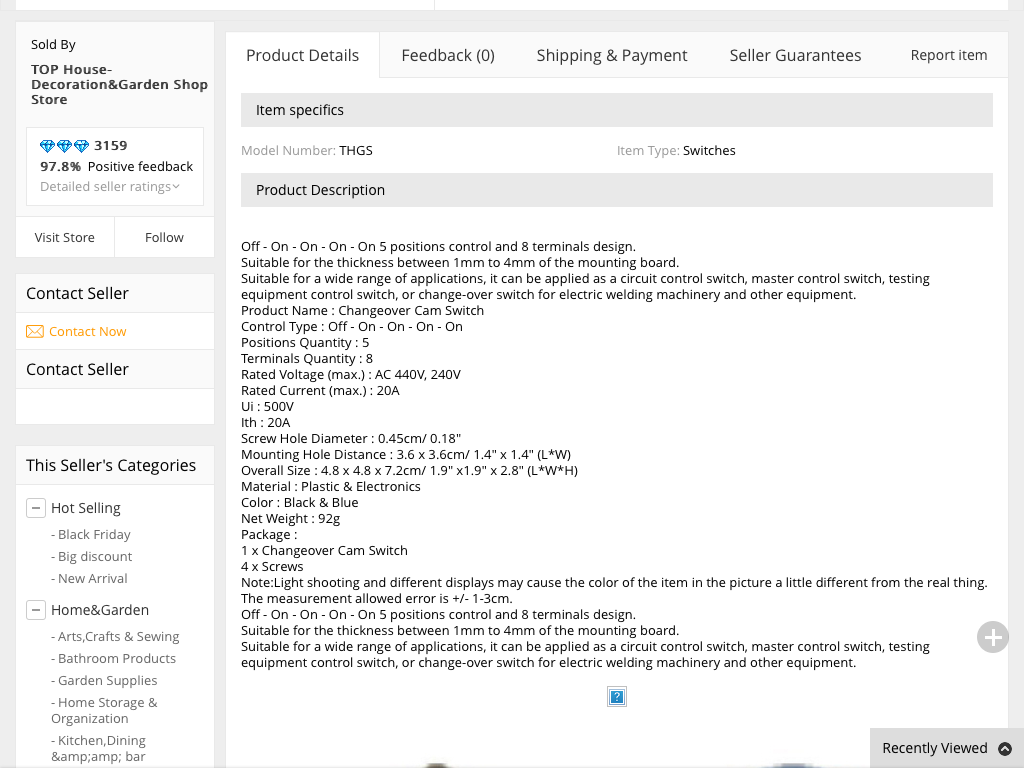Switch to the Feedback (0) tab
Viewport: 1024px width, 768px height.
(x=448, y=56)
